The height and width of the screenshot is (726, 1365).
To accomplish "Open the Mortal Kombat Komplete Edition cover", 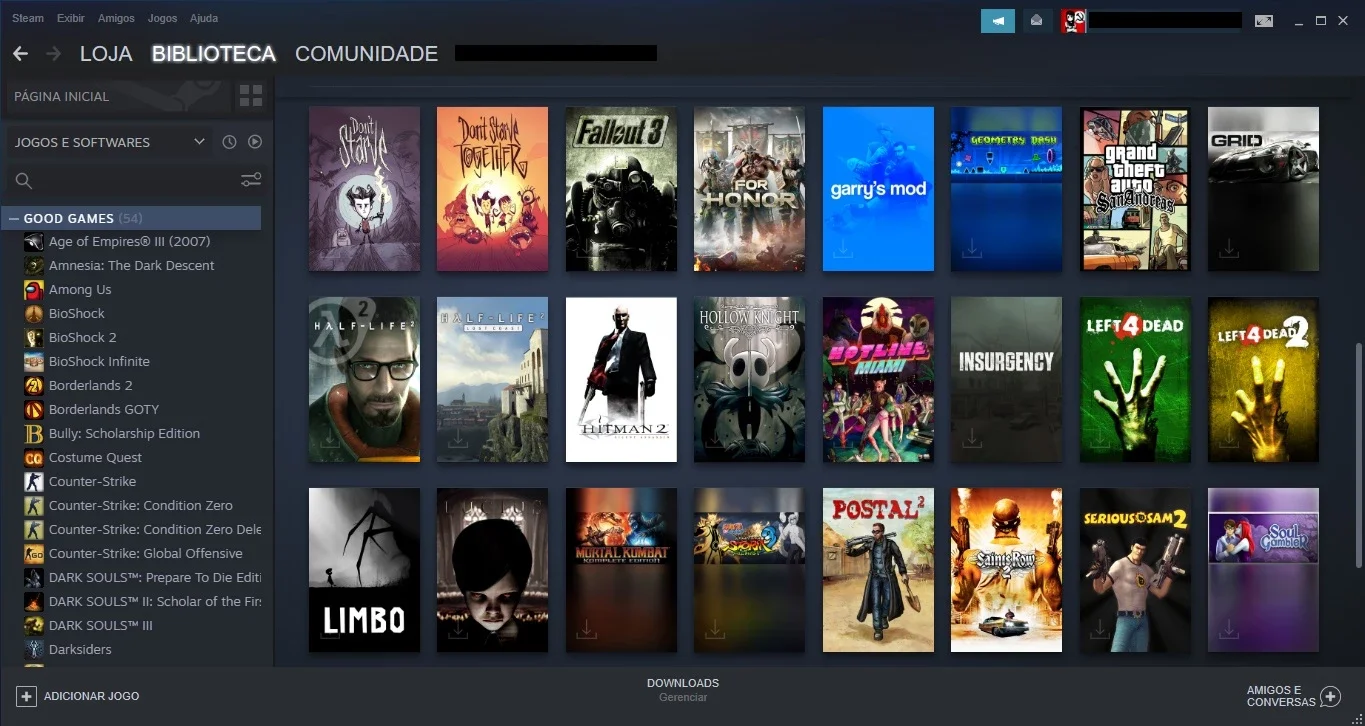I will (621, 570).
